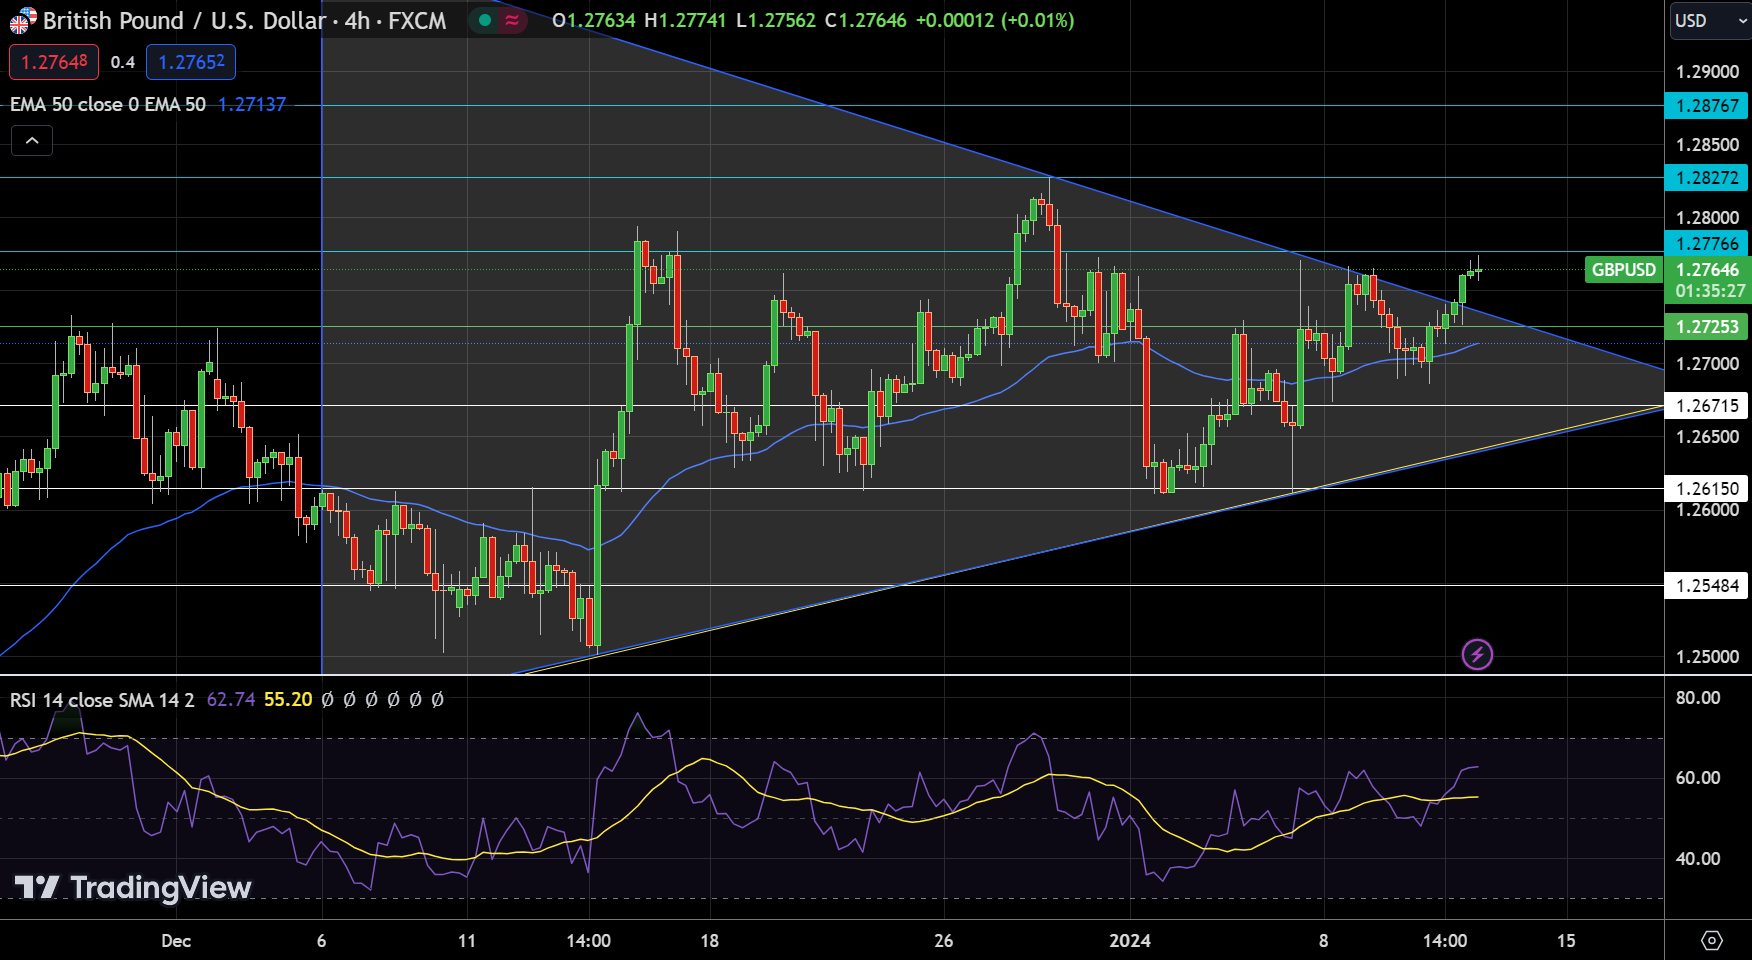Click the 1.27766 price level label

[x=1706, y=243]
